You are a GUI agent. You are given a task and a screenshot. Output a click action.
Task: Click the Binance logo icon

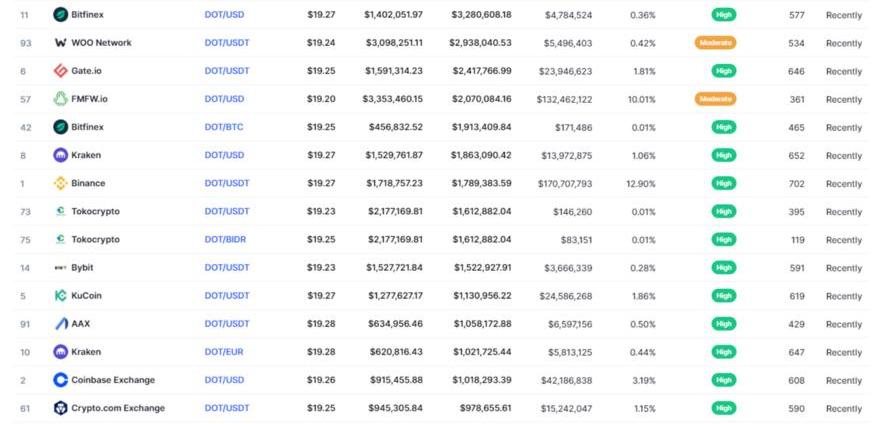click(61, 183)
